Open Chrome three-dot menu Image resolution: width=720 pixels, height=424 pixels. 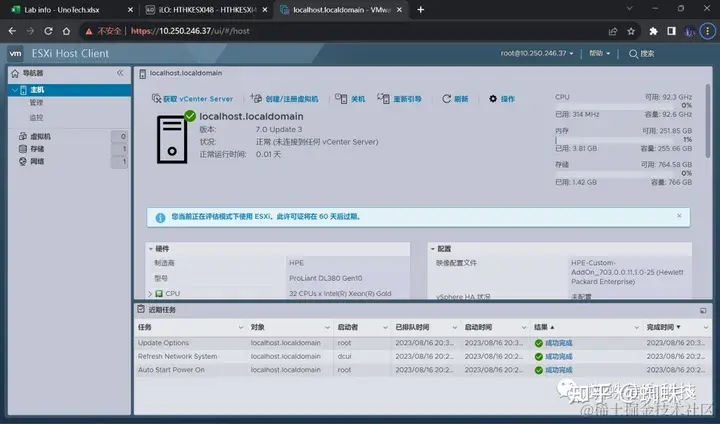tap(707, 31)
